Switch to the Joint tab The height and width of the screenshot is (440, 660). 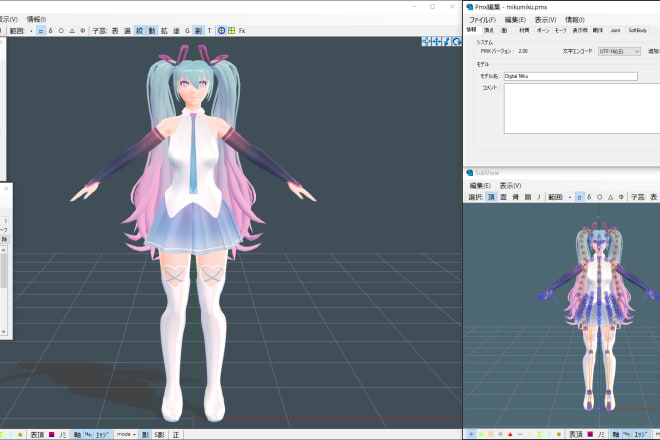(615, 30)
